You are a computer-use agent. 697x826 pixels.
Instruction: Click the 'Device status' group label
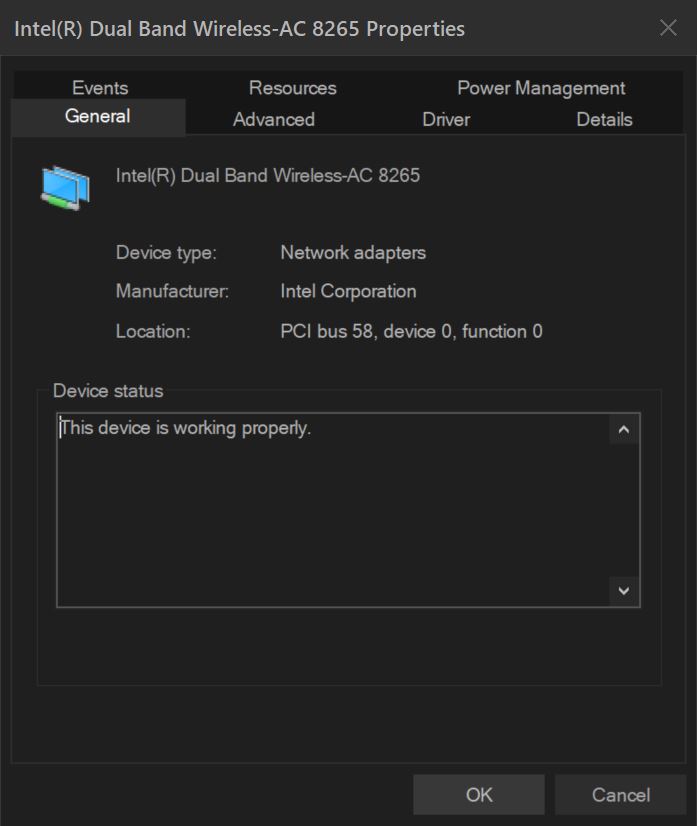coord(108,391)
